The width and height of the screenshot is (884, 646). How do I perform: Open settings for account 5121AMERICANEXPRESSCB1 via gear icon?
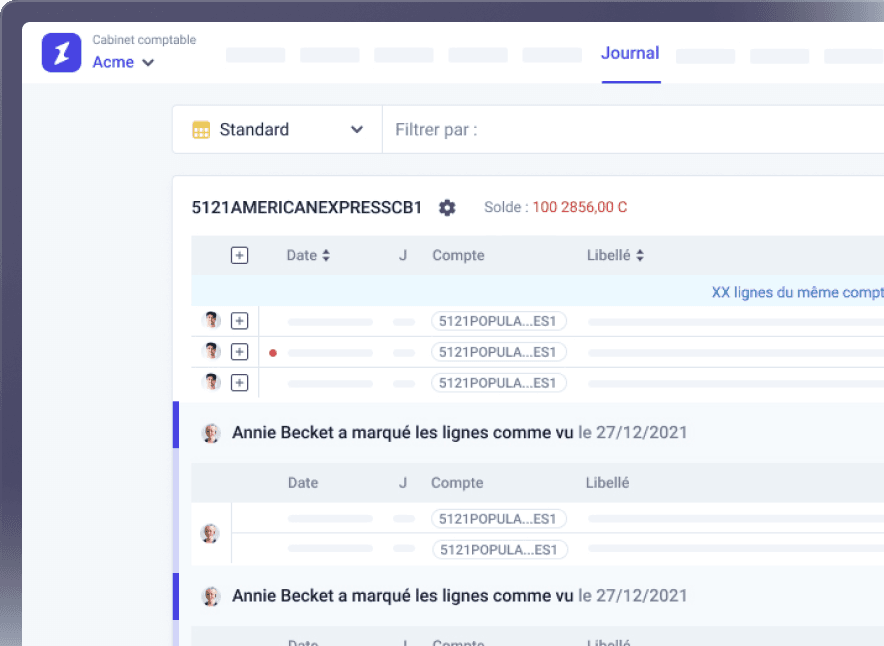click(447, 207)
